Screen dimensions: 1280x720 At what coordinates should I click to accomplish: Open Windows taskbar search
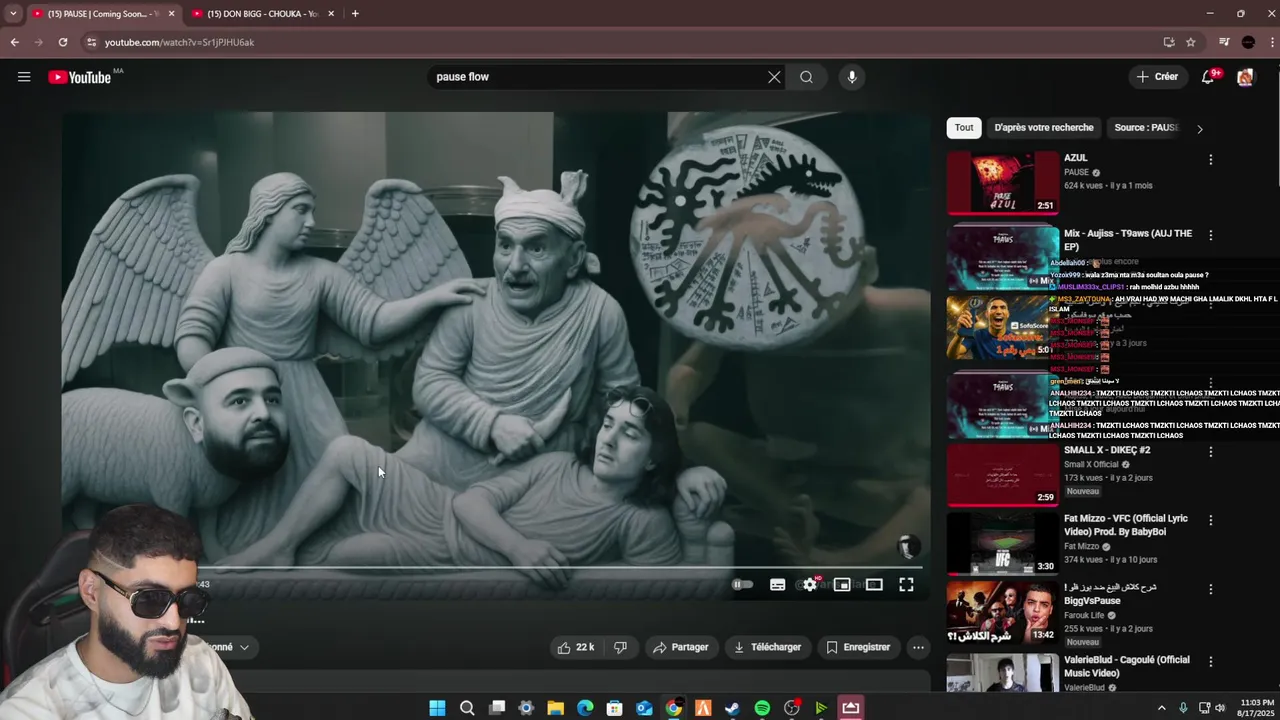[467, 708]
